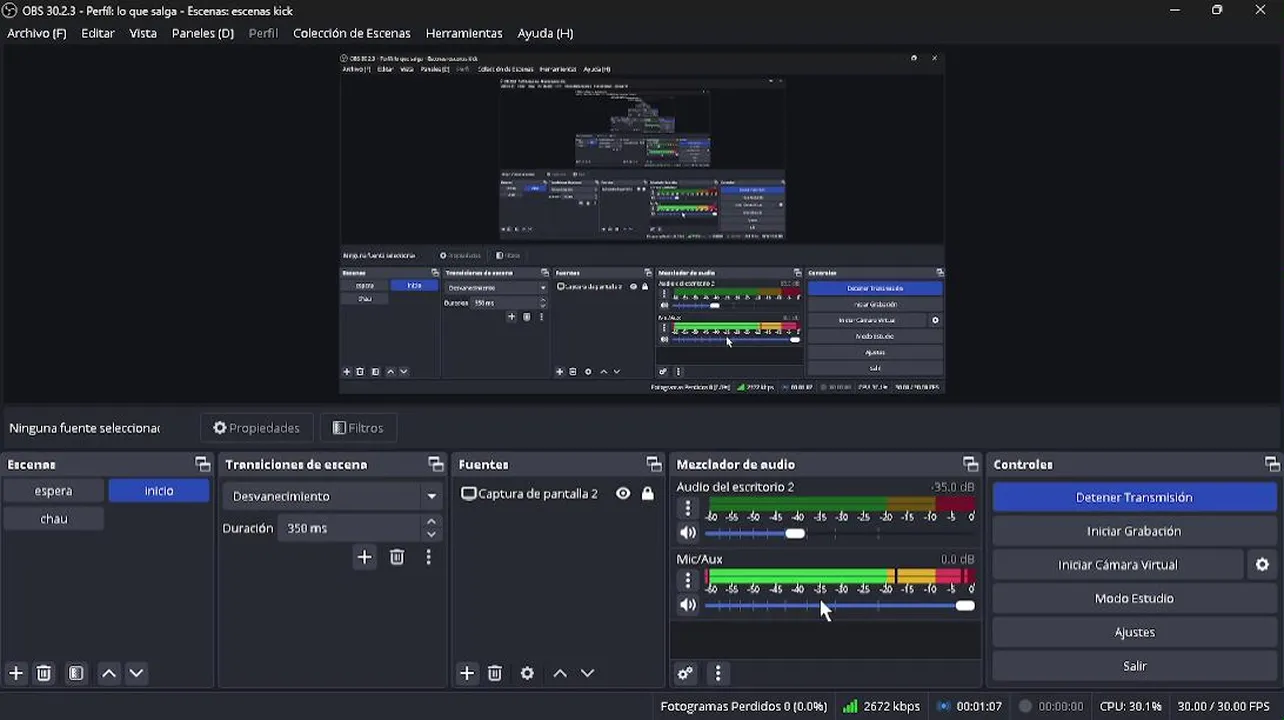Open Paneles (D) menu
1284x720 pixels.
click(x=203, y=33)
